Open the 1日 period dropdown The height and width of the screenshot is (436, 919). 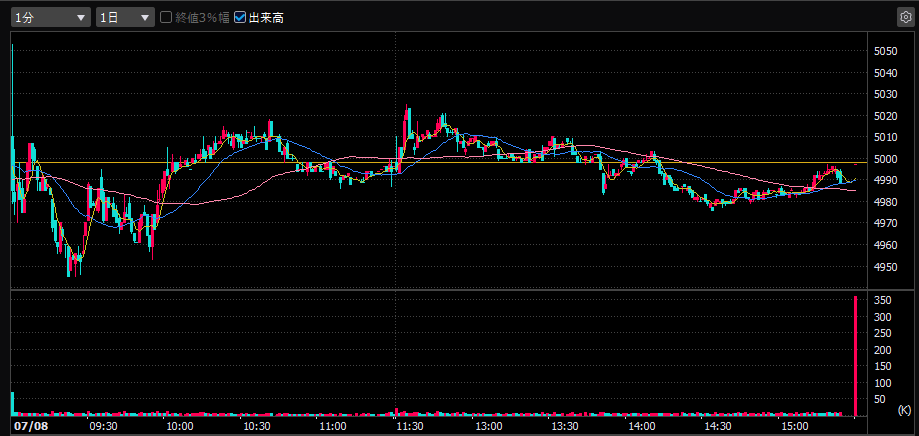[125, 18]
